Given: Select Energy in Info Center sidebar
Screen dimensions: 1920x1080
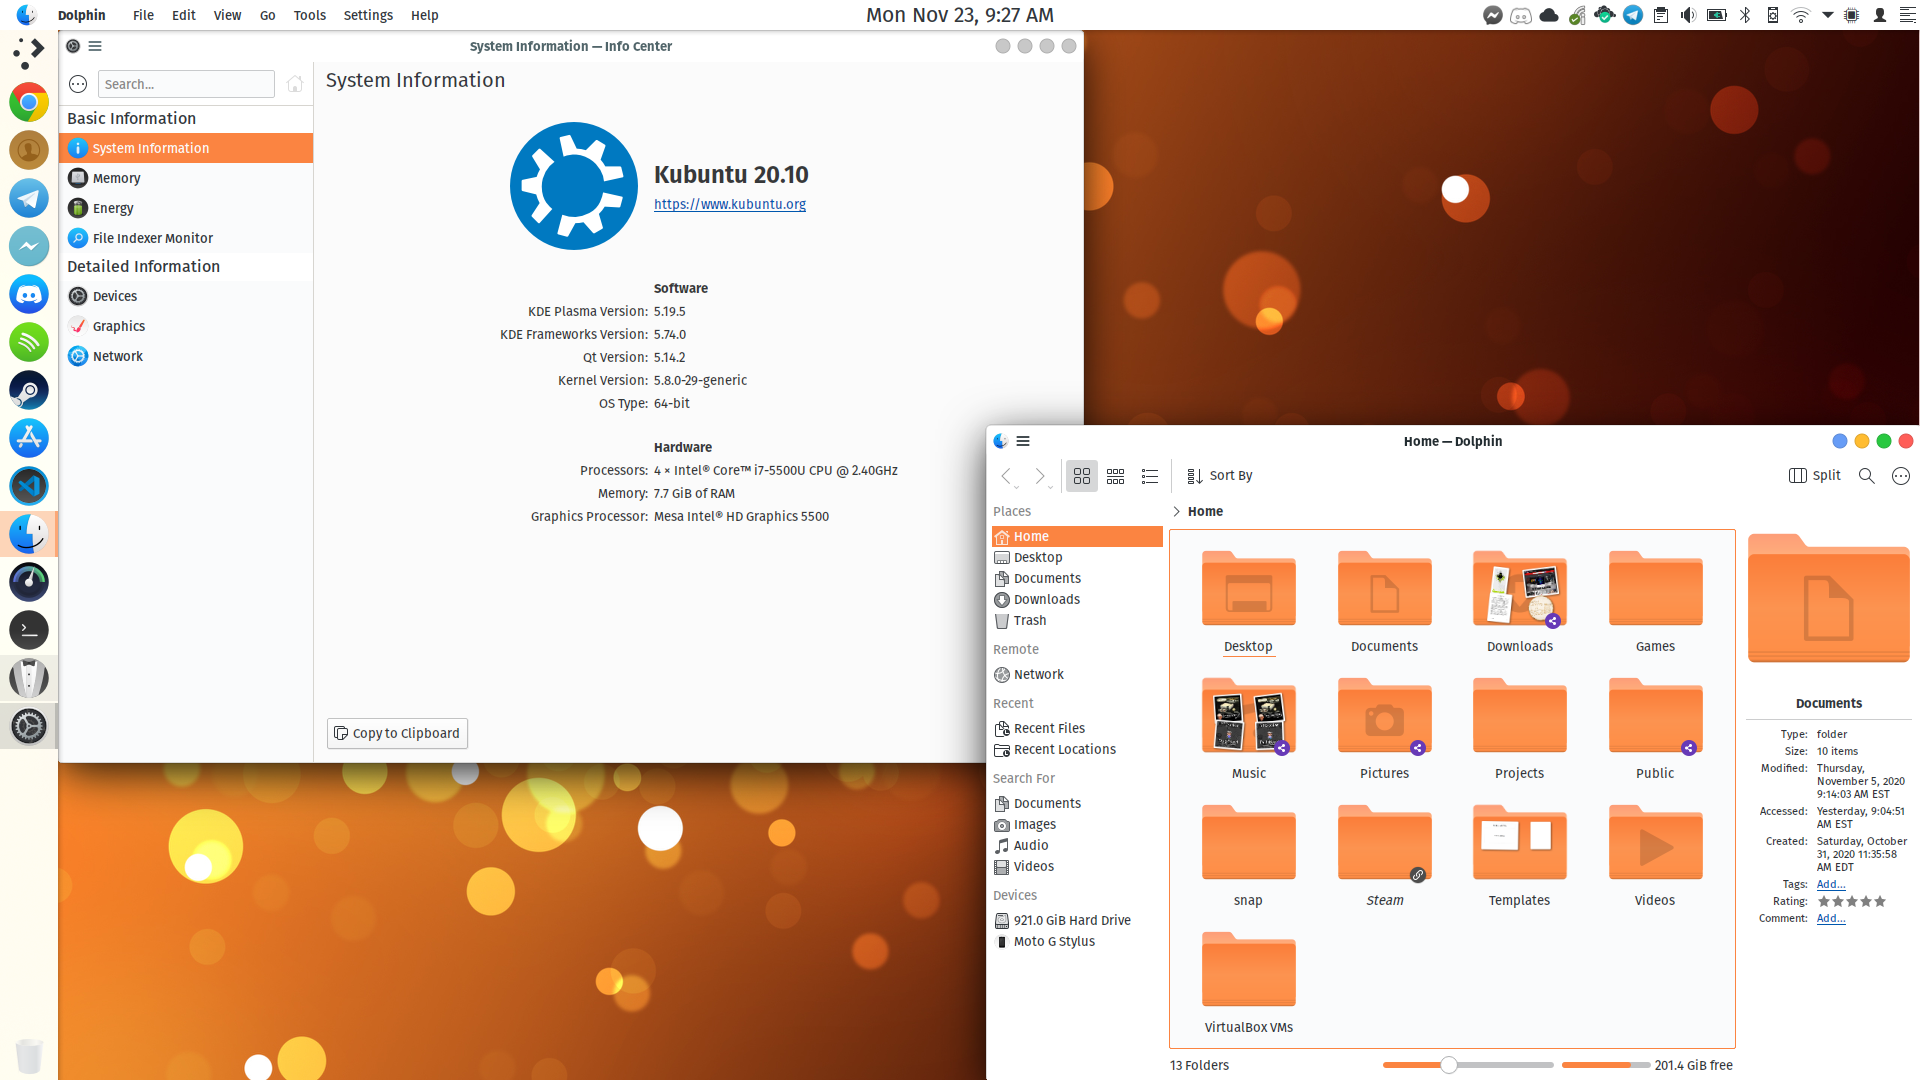Looking at the screenshot, I should [186, 208].
